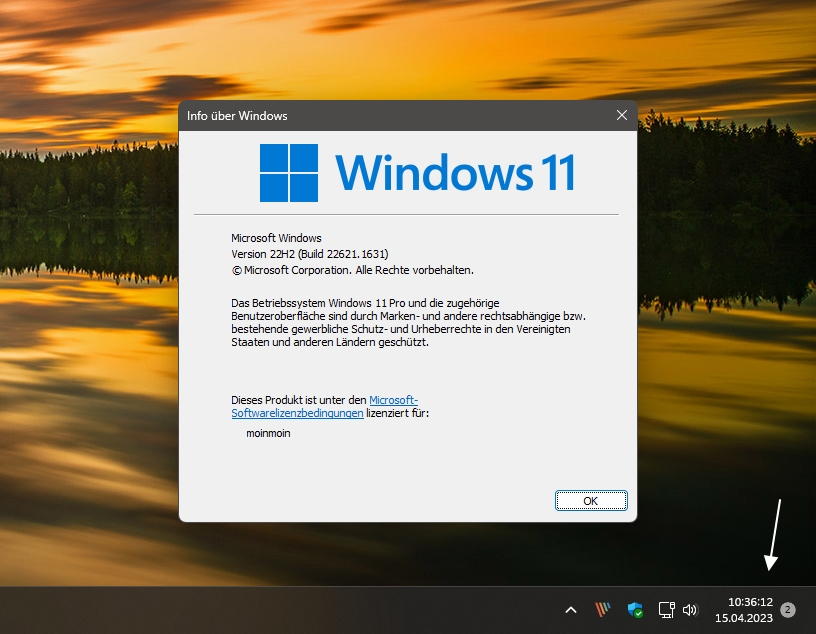816x634 pixels.
Task: Click the Version 22H2 build line
Action: 309,254
